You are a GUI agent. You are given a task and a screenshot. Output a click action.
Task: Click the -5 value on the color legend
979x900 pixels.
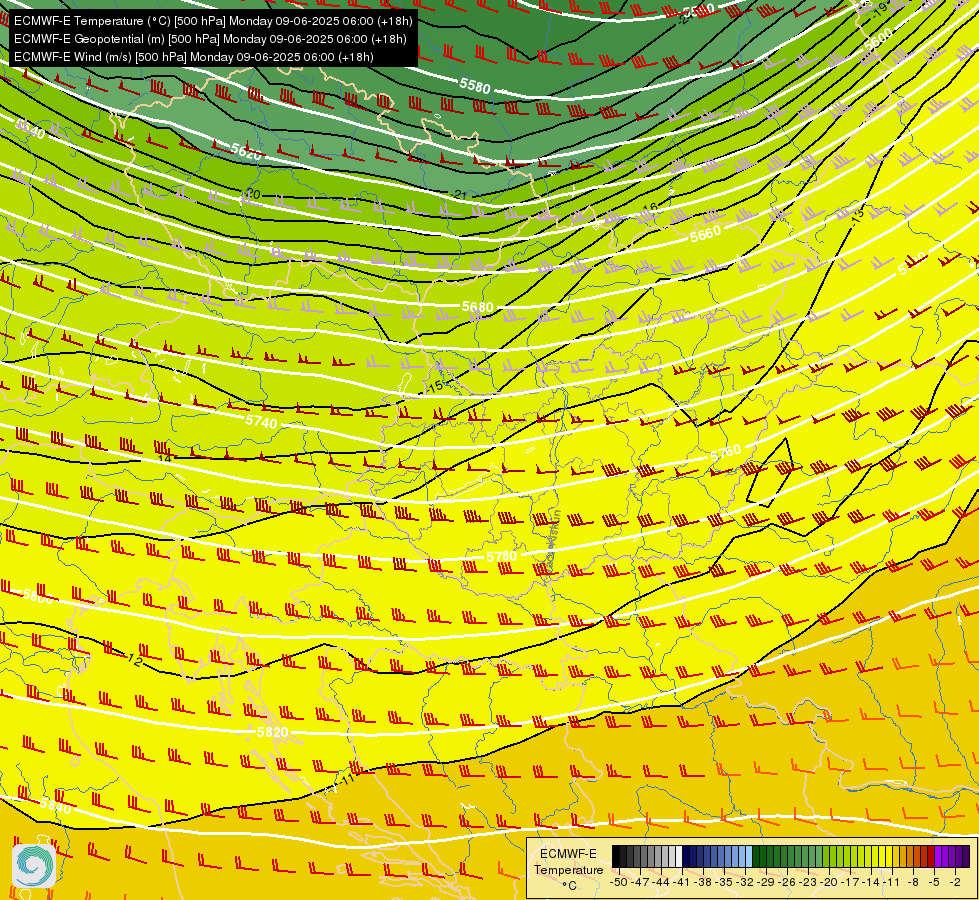point(934,882)
